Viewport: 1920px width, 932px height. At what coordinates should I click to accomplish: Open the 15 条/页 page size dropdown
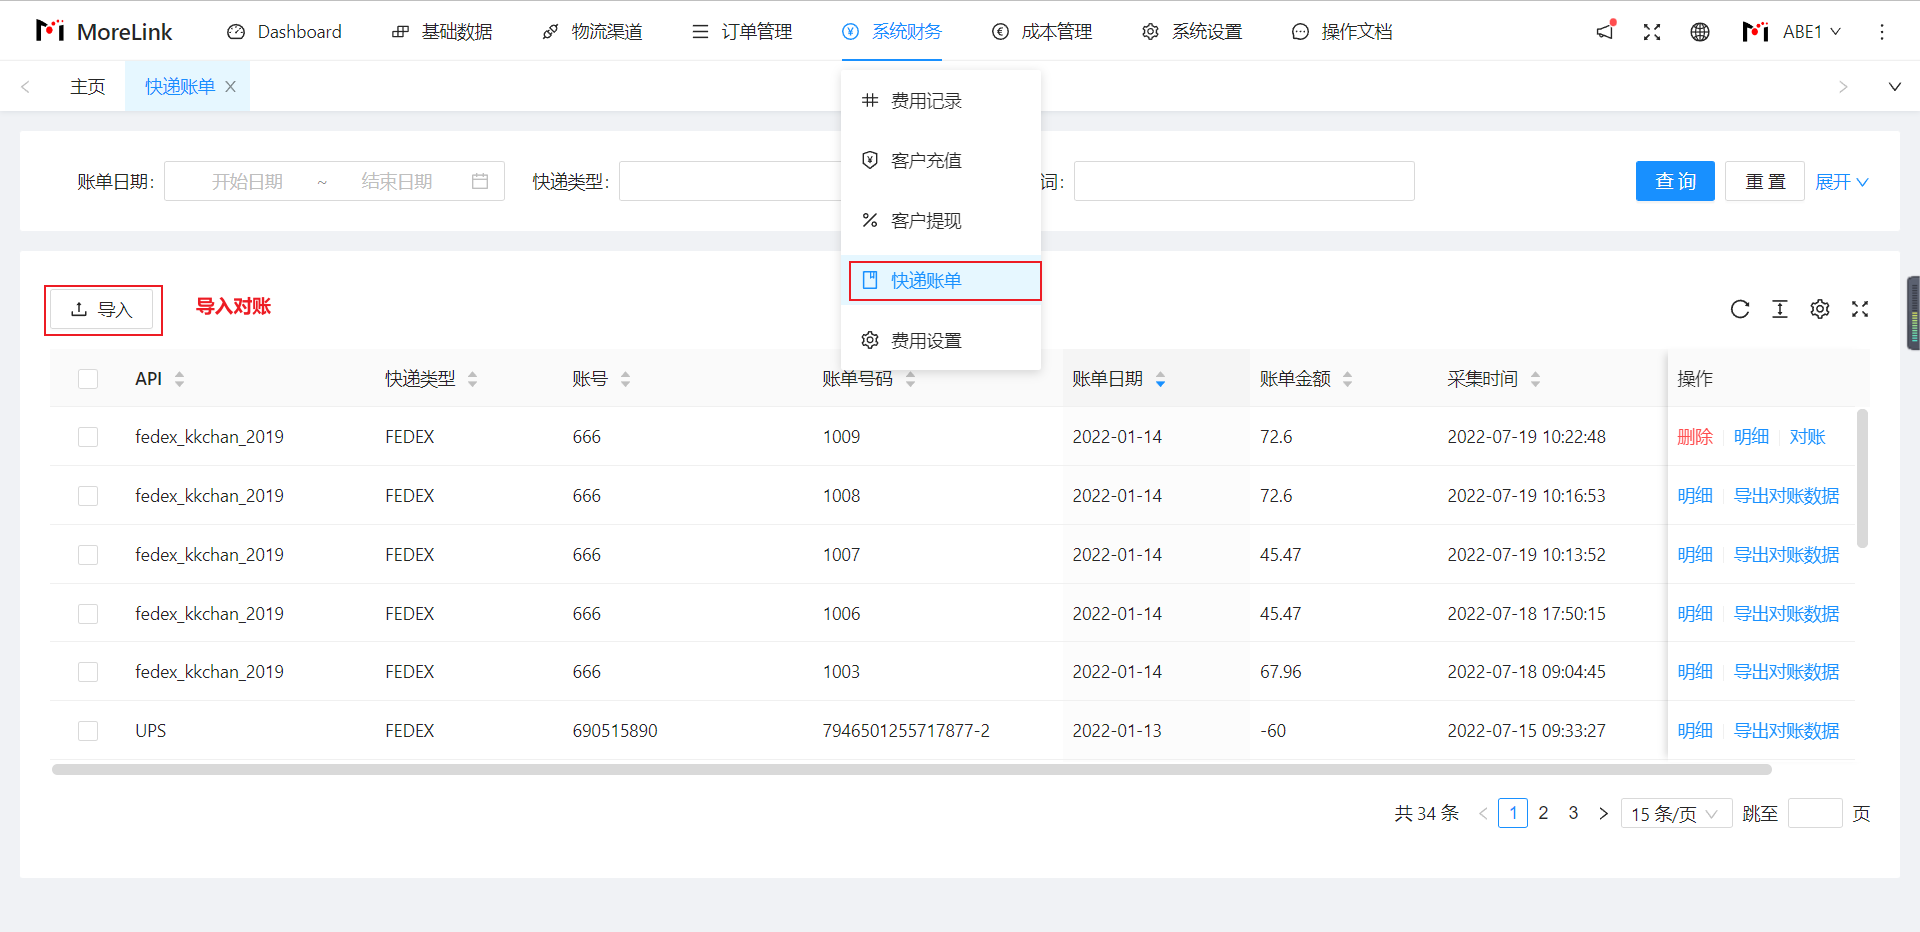[x=1675, y=814]
